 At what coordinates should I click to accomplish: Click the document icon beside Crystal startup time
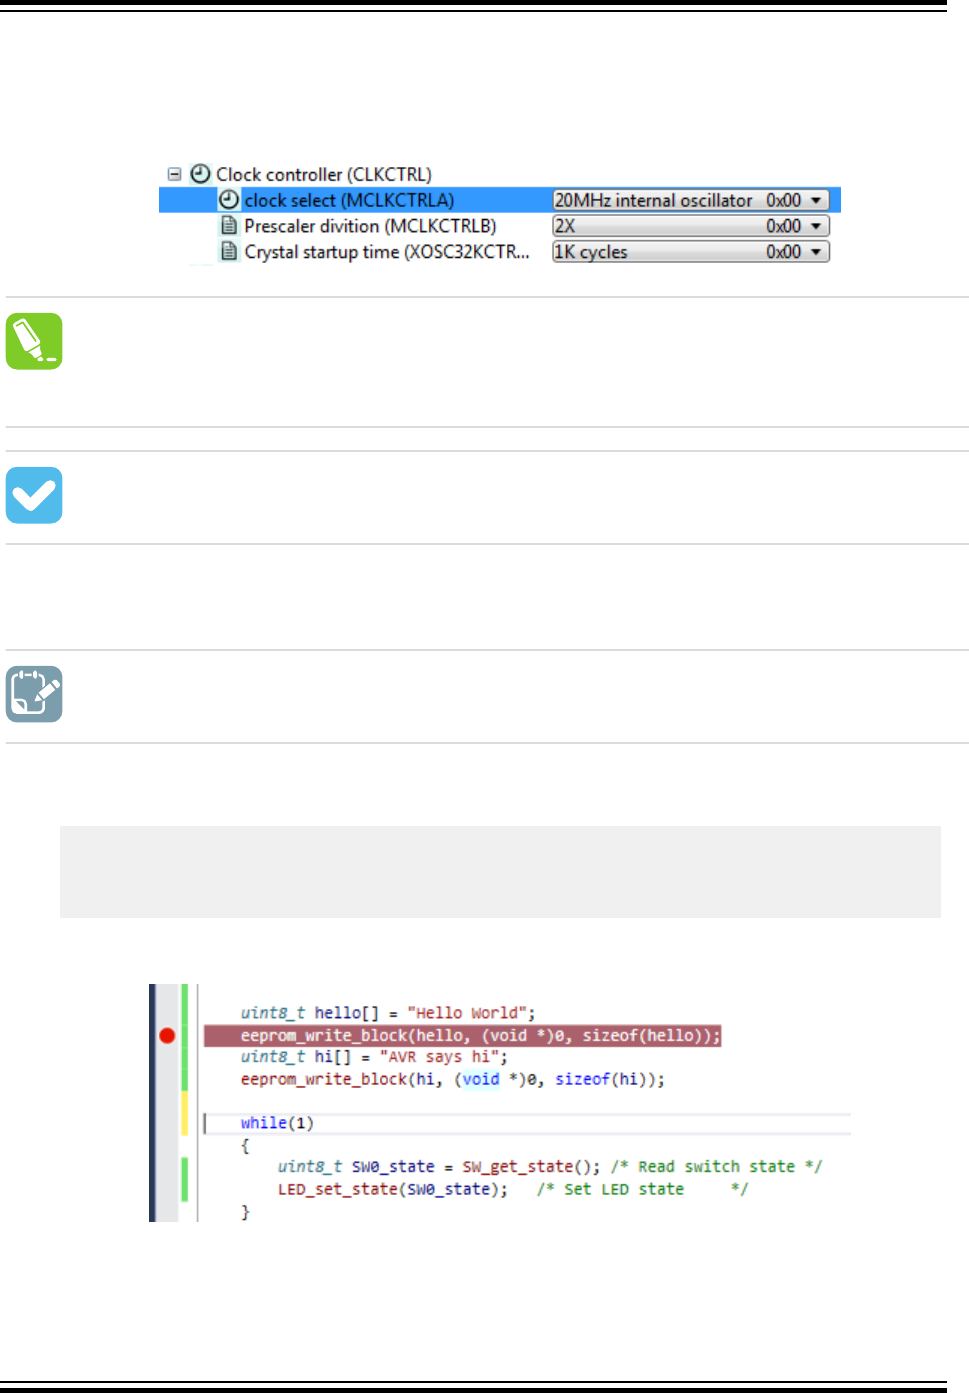[229, 252]
